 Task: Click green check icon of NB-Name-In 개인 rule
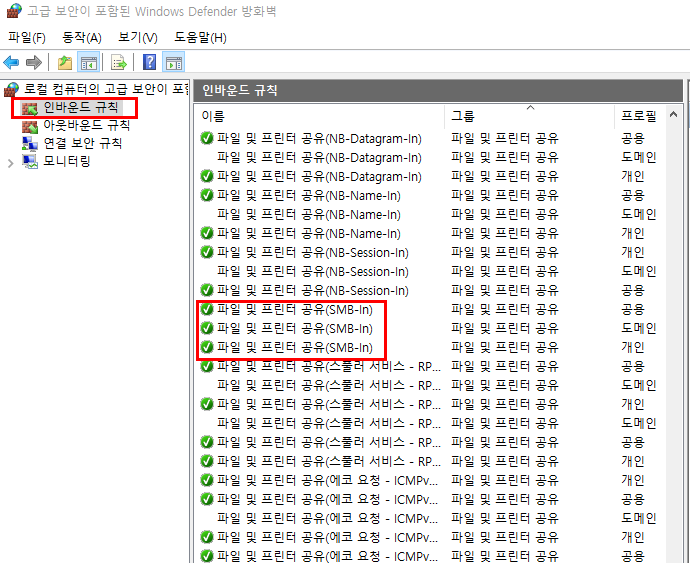tap(207, 233)
